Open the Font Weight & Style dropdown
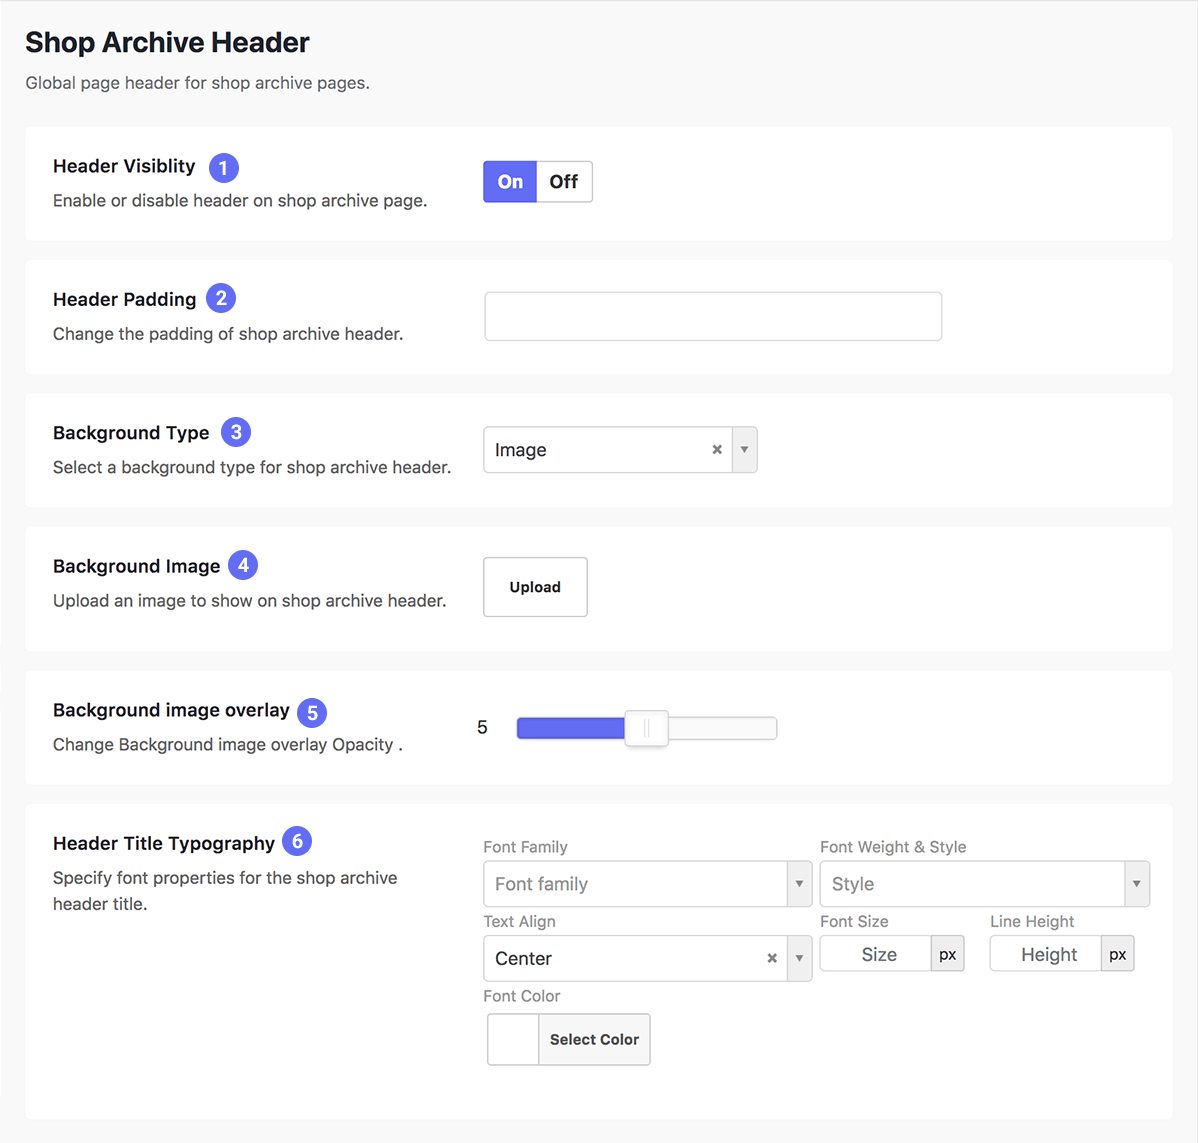This screenshot has height=1143, width=1198. point(1136,884)
